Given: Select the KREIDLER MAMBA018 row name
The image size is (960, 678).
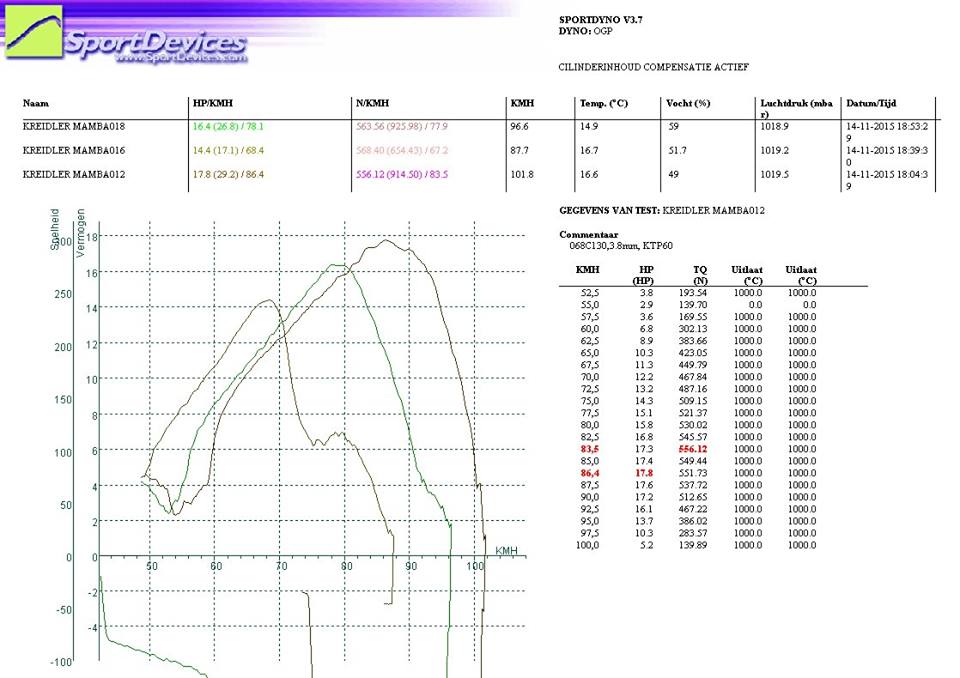Looking at the screenshot, I should [73, 126].
